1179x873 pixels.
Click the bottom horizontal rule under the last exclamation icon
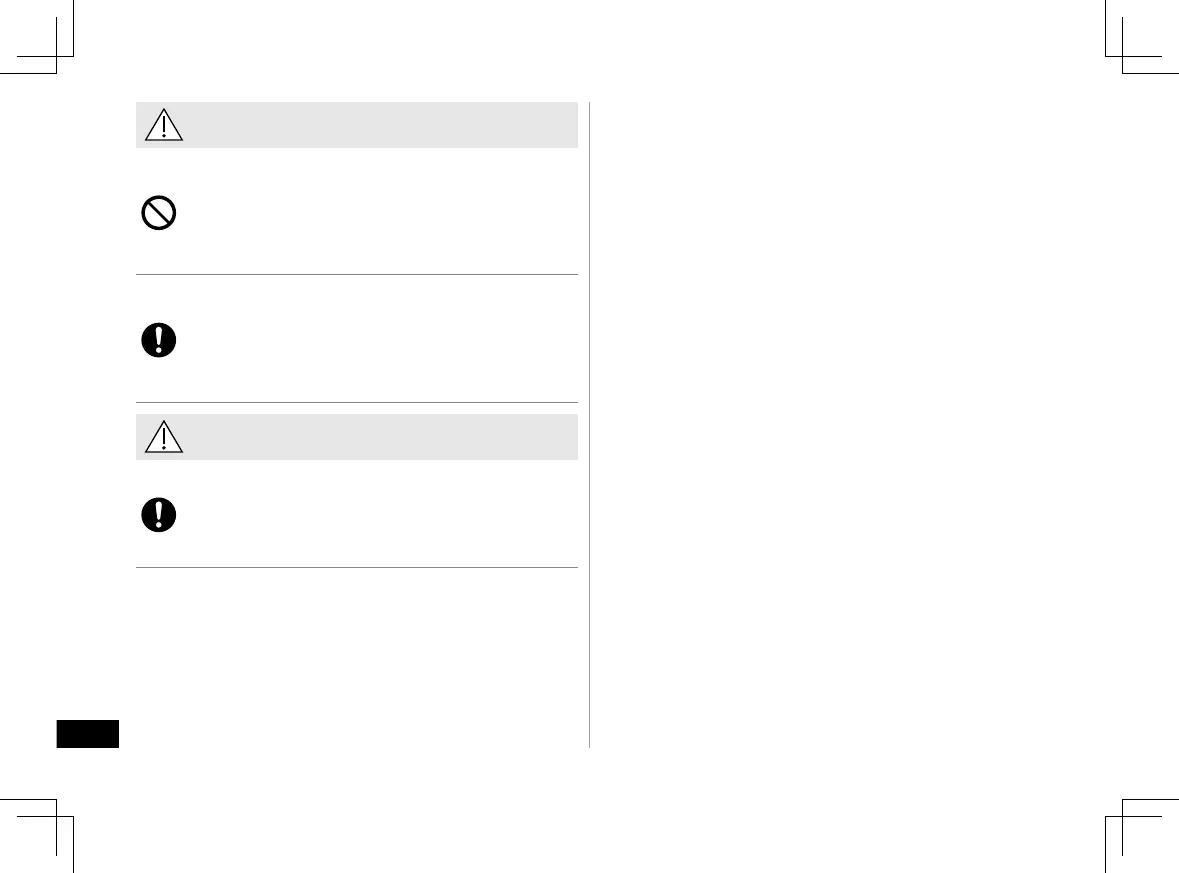click(356, 568)
